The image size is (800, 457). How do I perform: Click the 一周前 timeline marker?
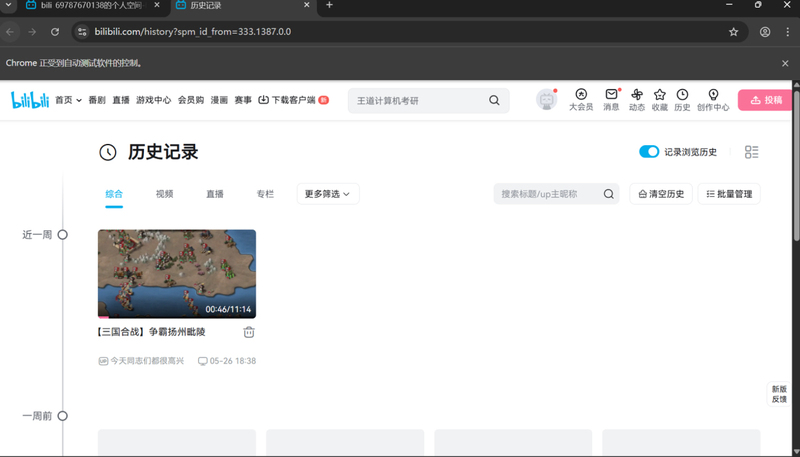[63, 416]
